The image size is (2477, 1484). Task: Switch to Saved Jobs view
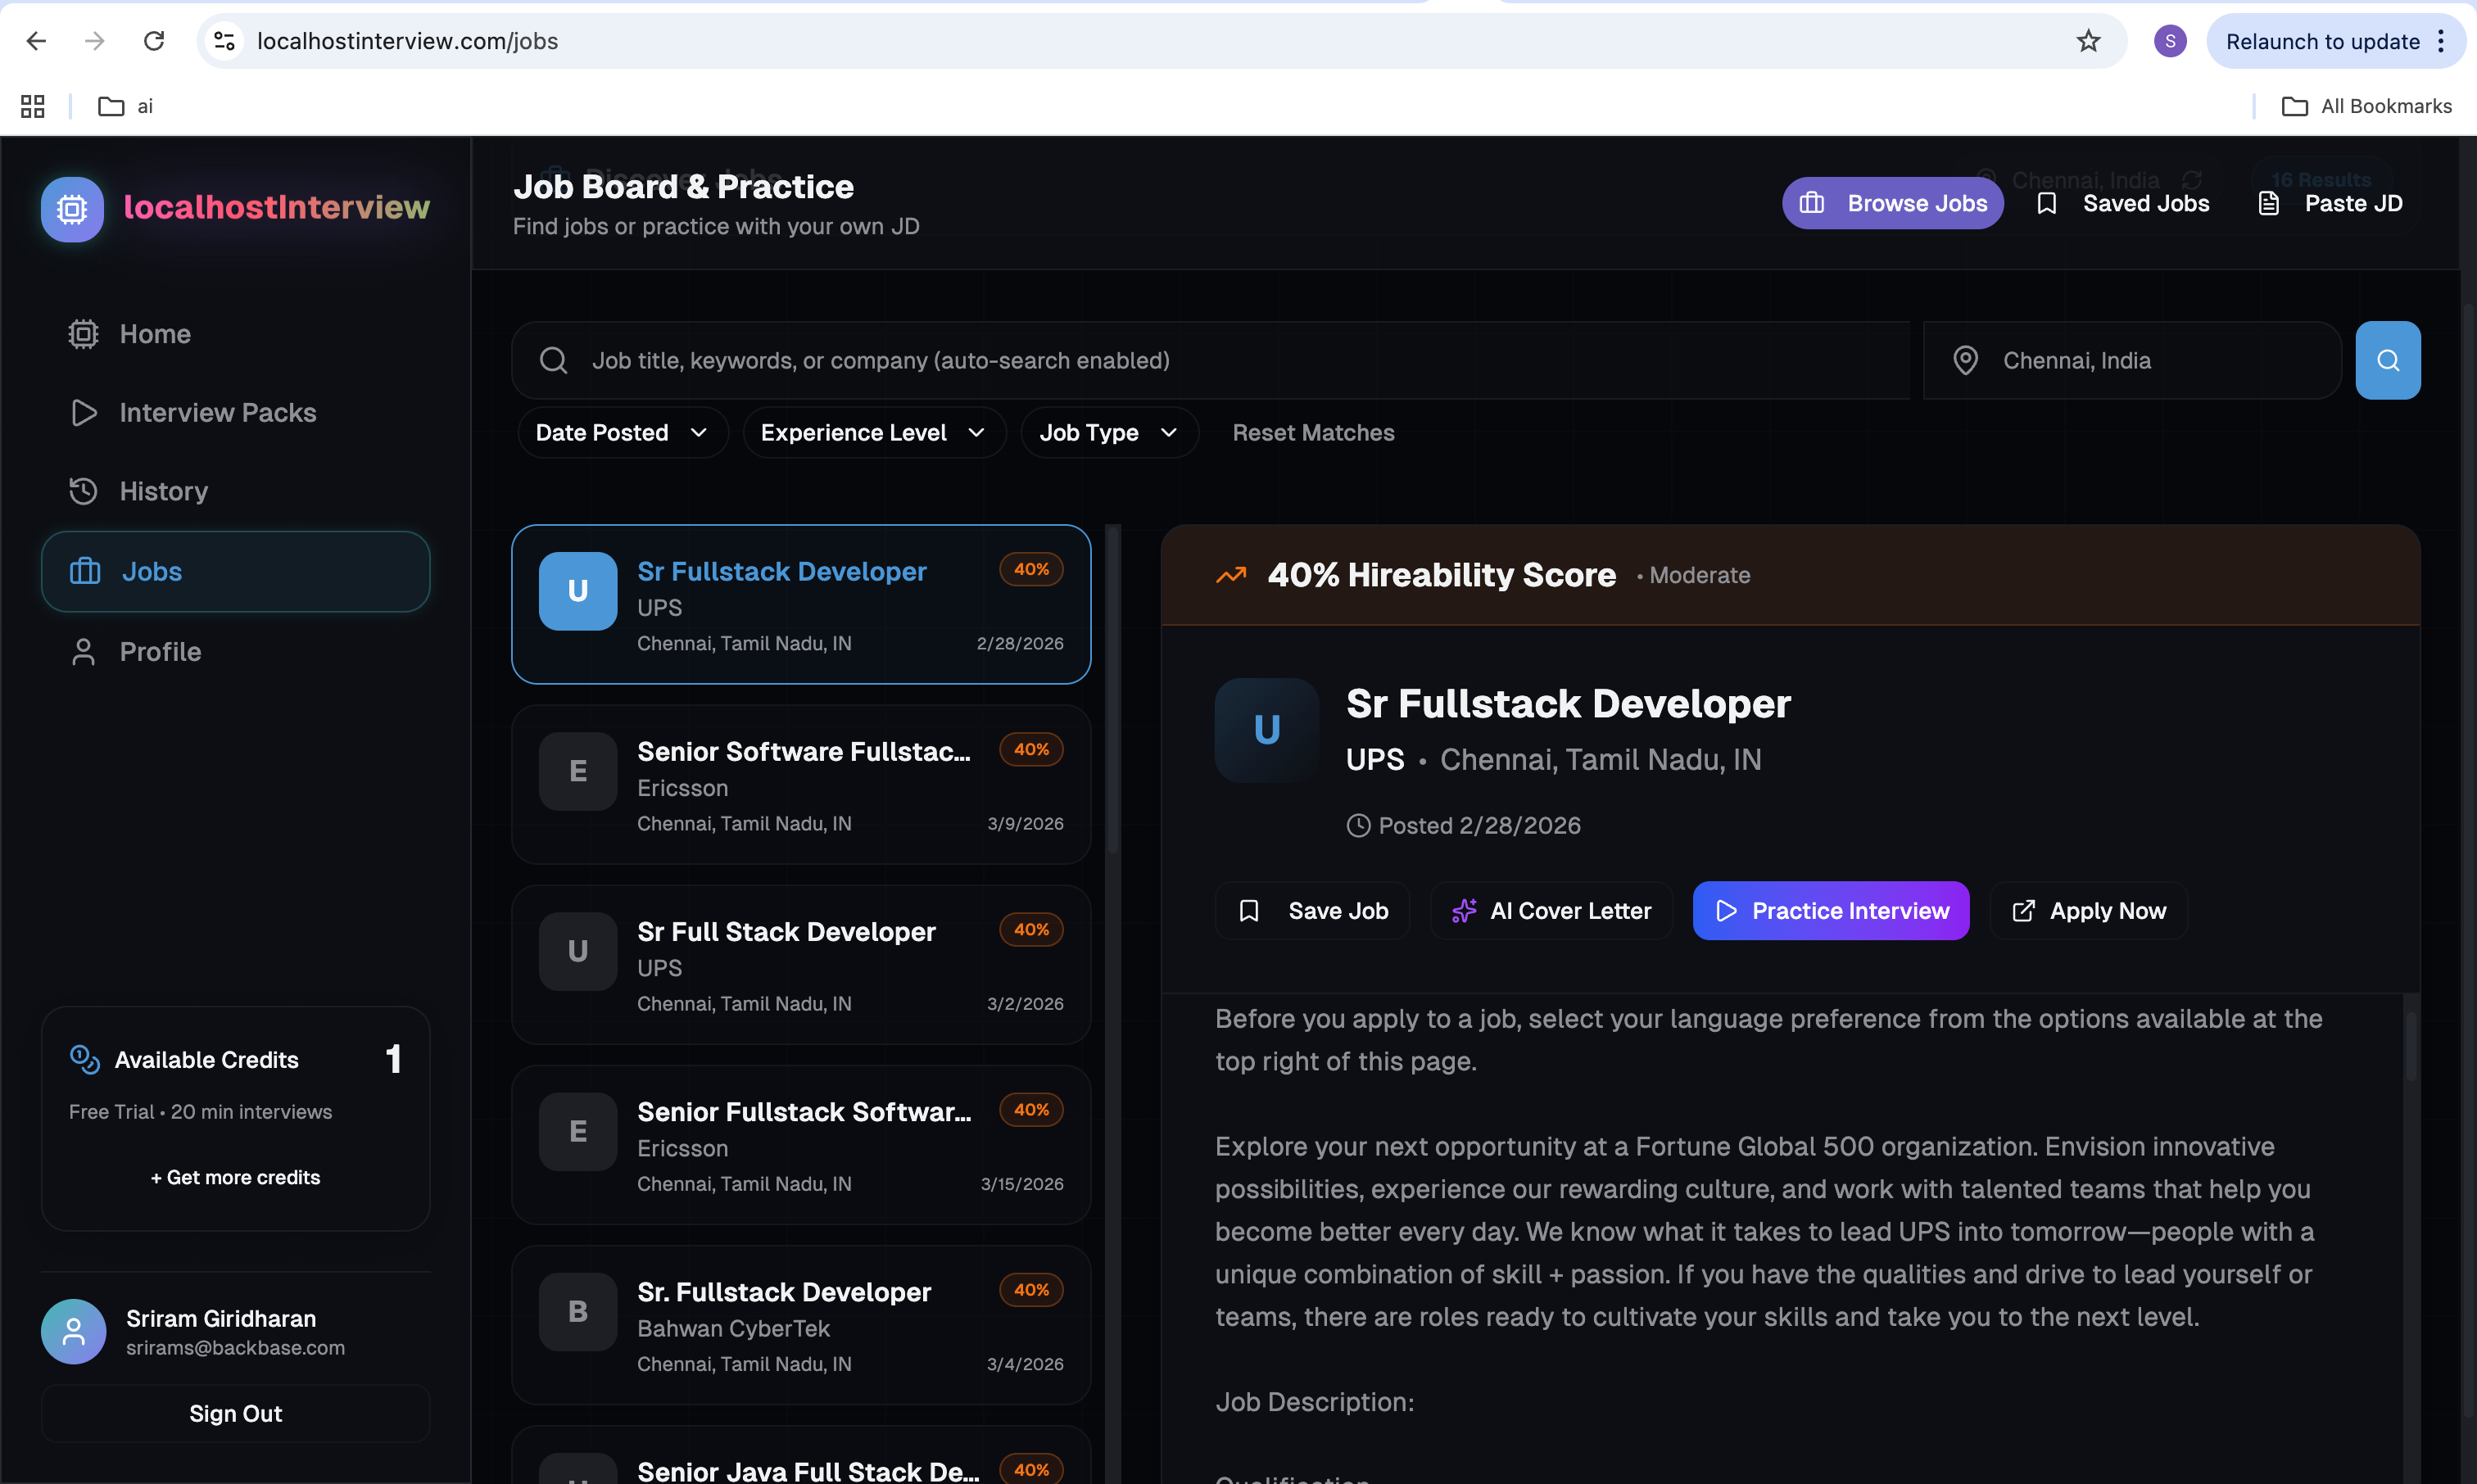click(2122, 203)
